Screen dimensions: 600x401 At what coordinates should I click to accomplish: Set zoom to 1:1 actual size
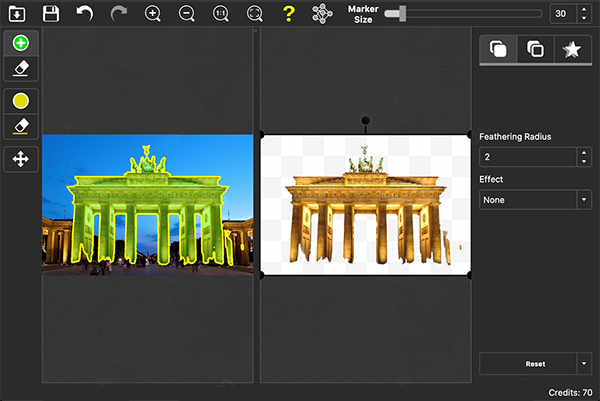pos(221,14)
